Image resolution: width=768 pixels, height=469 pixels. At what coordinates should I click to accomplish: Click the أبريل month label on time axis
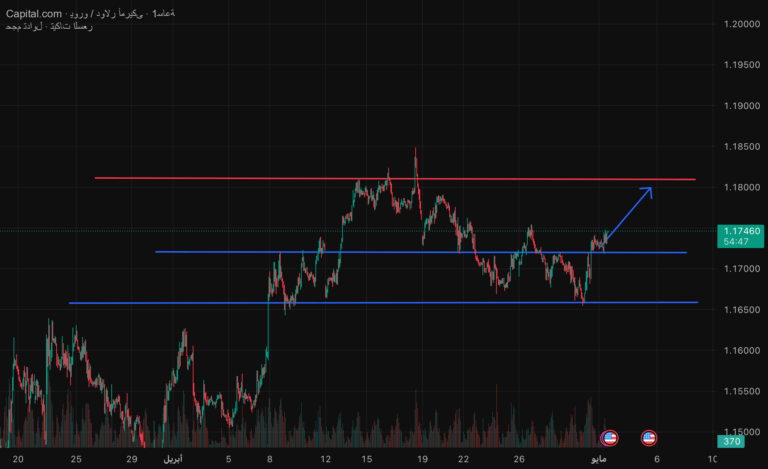(172, 459)
